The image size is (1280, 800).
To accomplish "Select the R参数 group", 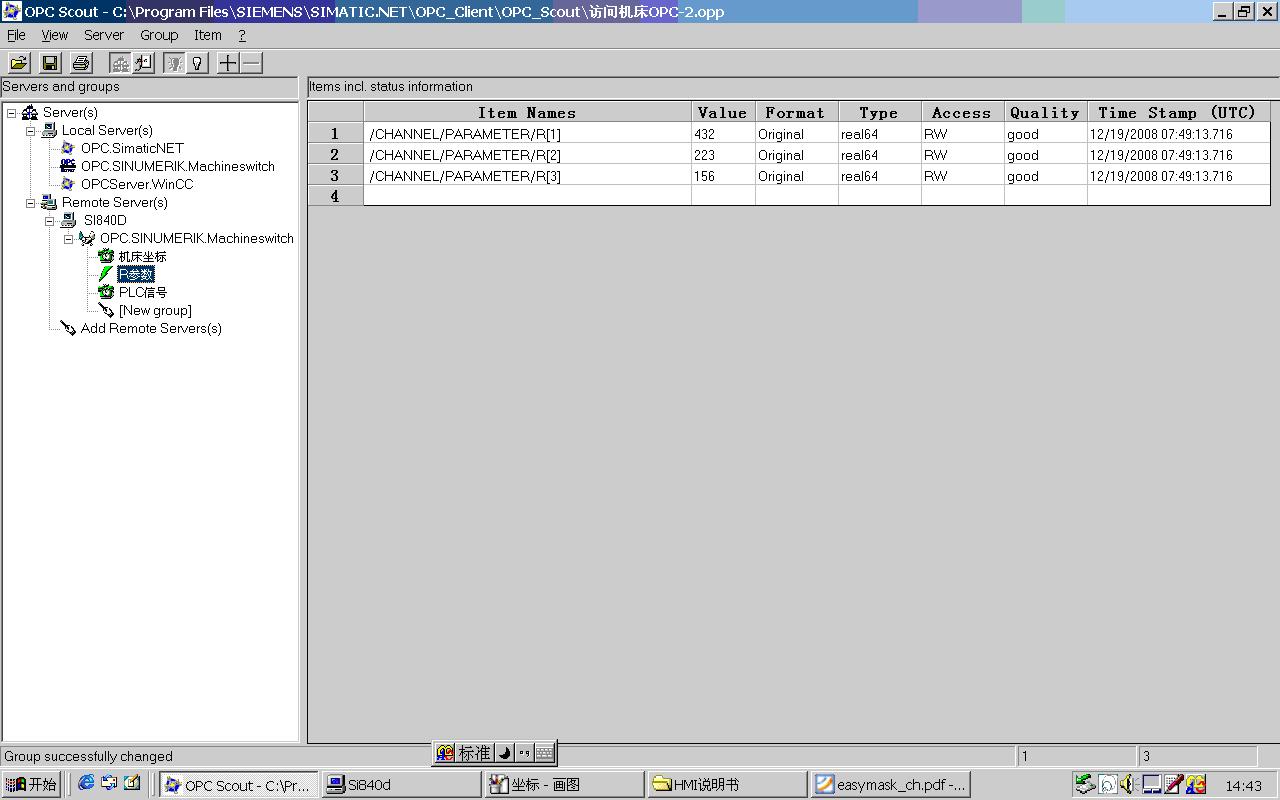I will [136, 275].
